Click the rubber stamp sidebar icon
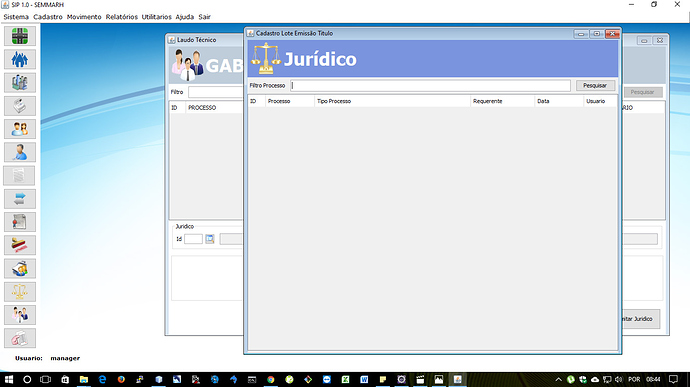The width and height of the screenshot is (690, 387). [20, 245]
